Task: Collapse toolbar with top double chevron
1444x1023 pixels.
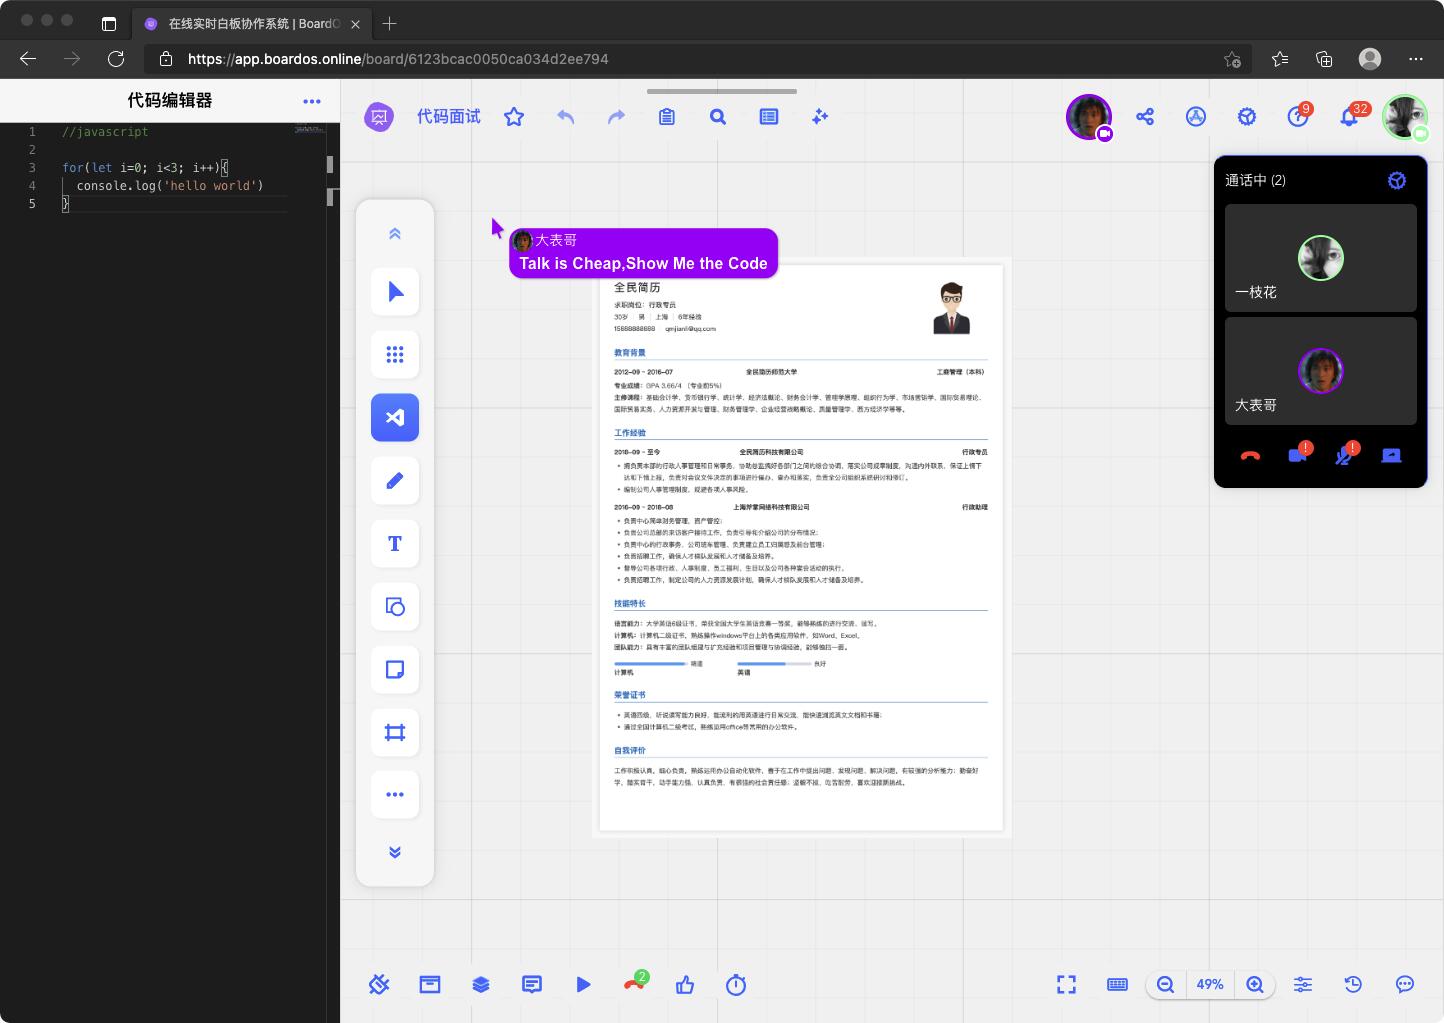Action: coord(395,234)
